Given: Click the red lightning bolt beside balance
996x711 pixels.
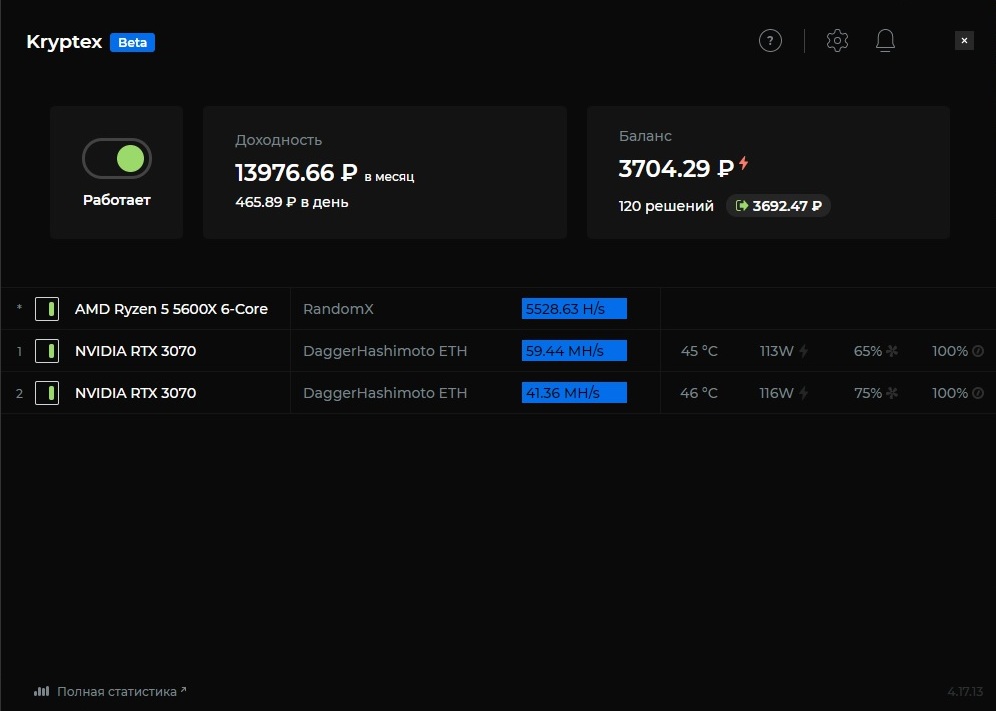Looking at the screenshot, I should (743, 164).
